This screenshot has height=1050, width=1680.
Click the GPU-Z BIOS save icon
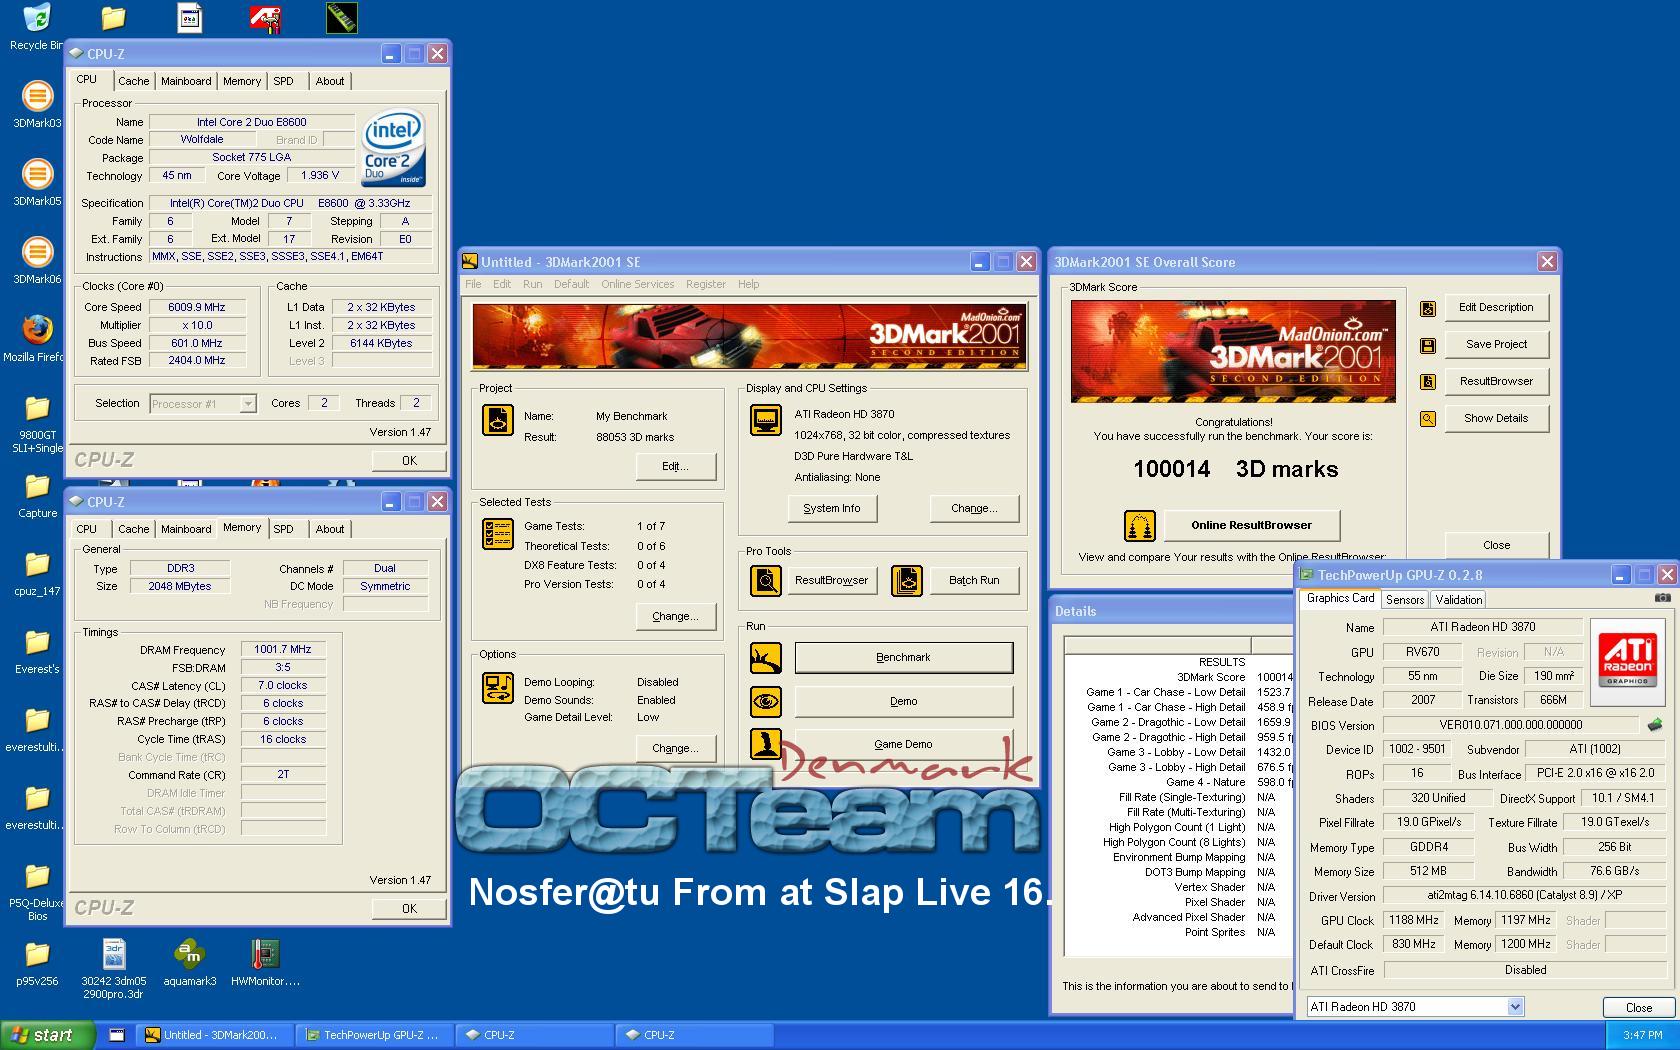1654,725
